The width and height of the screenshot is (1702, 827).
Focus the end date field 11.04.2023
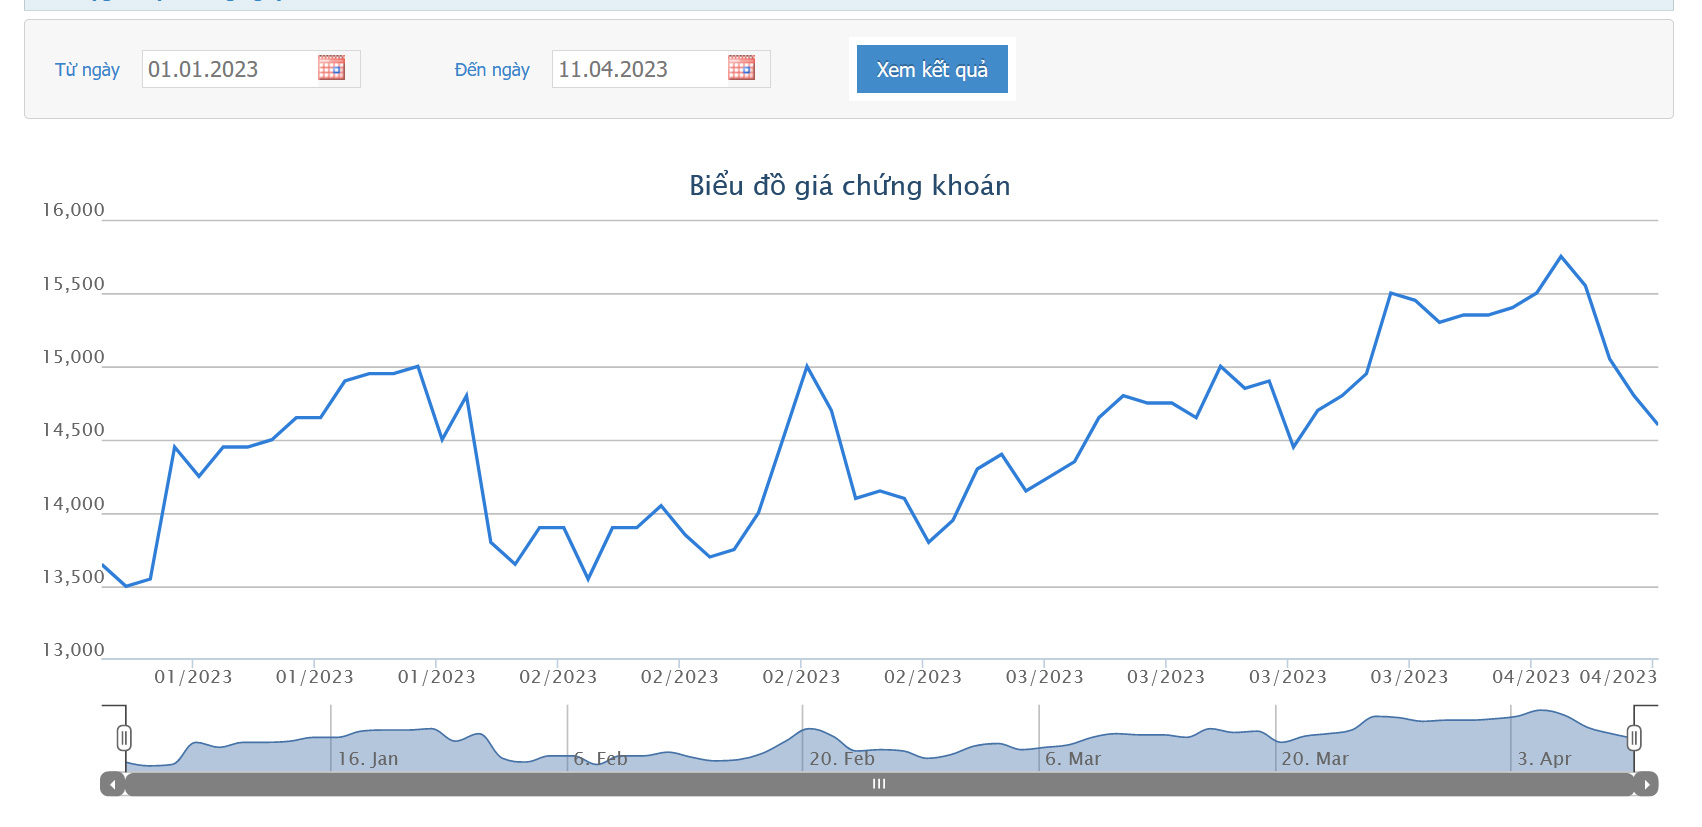[640, 69]
